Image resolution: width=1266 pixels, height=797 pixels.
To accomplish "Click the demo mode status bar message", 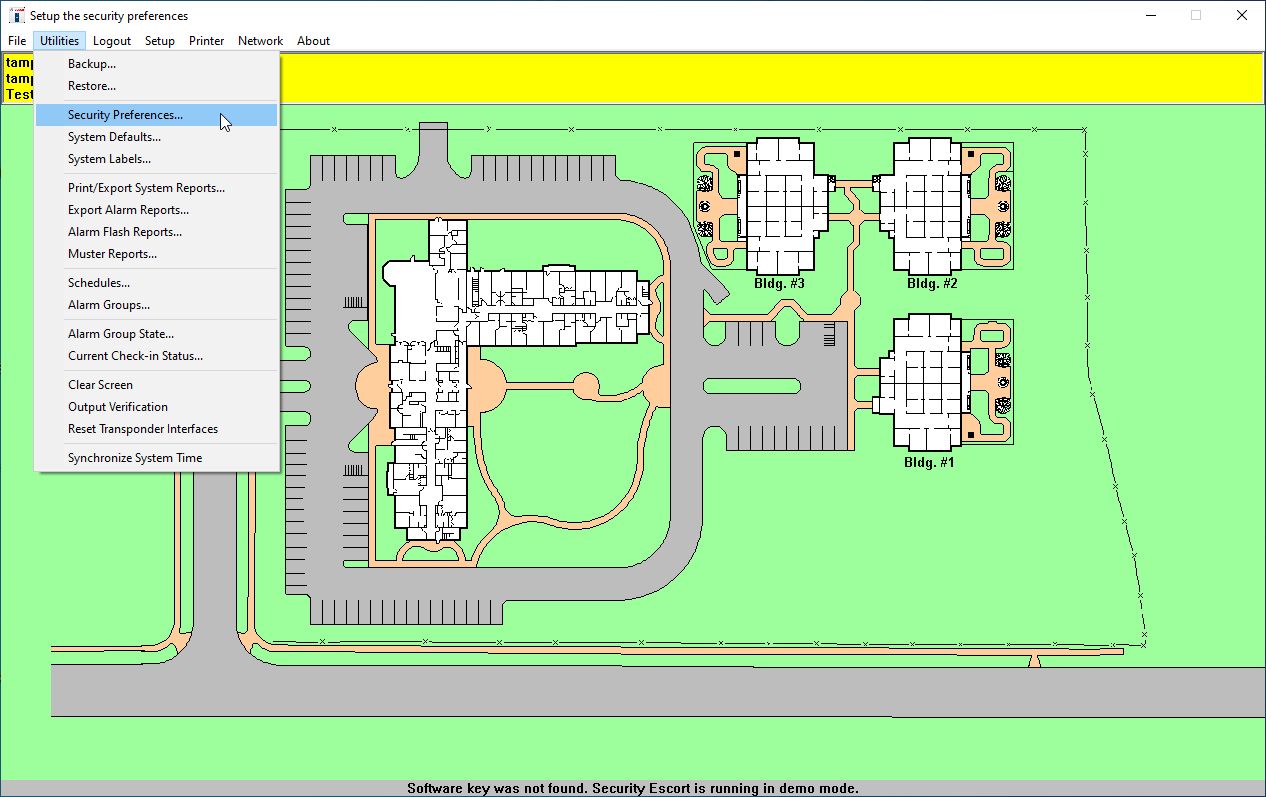I will pos(633,789).
